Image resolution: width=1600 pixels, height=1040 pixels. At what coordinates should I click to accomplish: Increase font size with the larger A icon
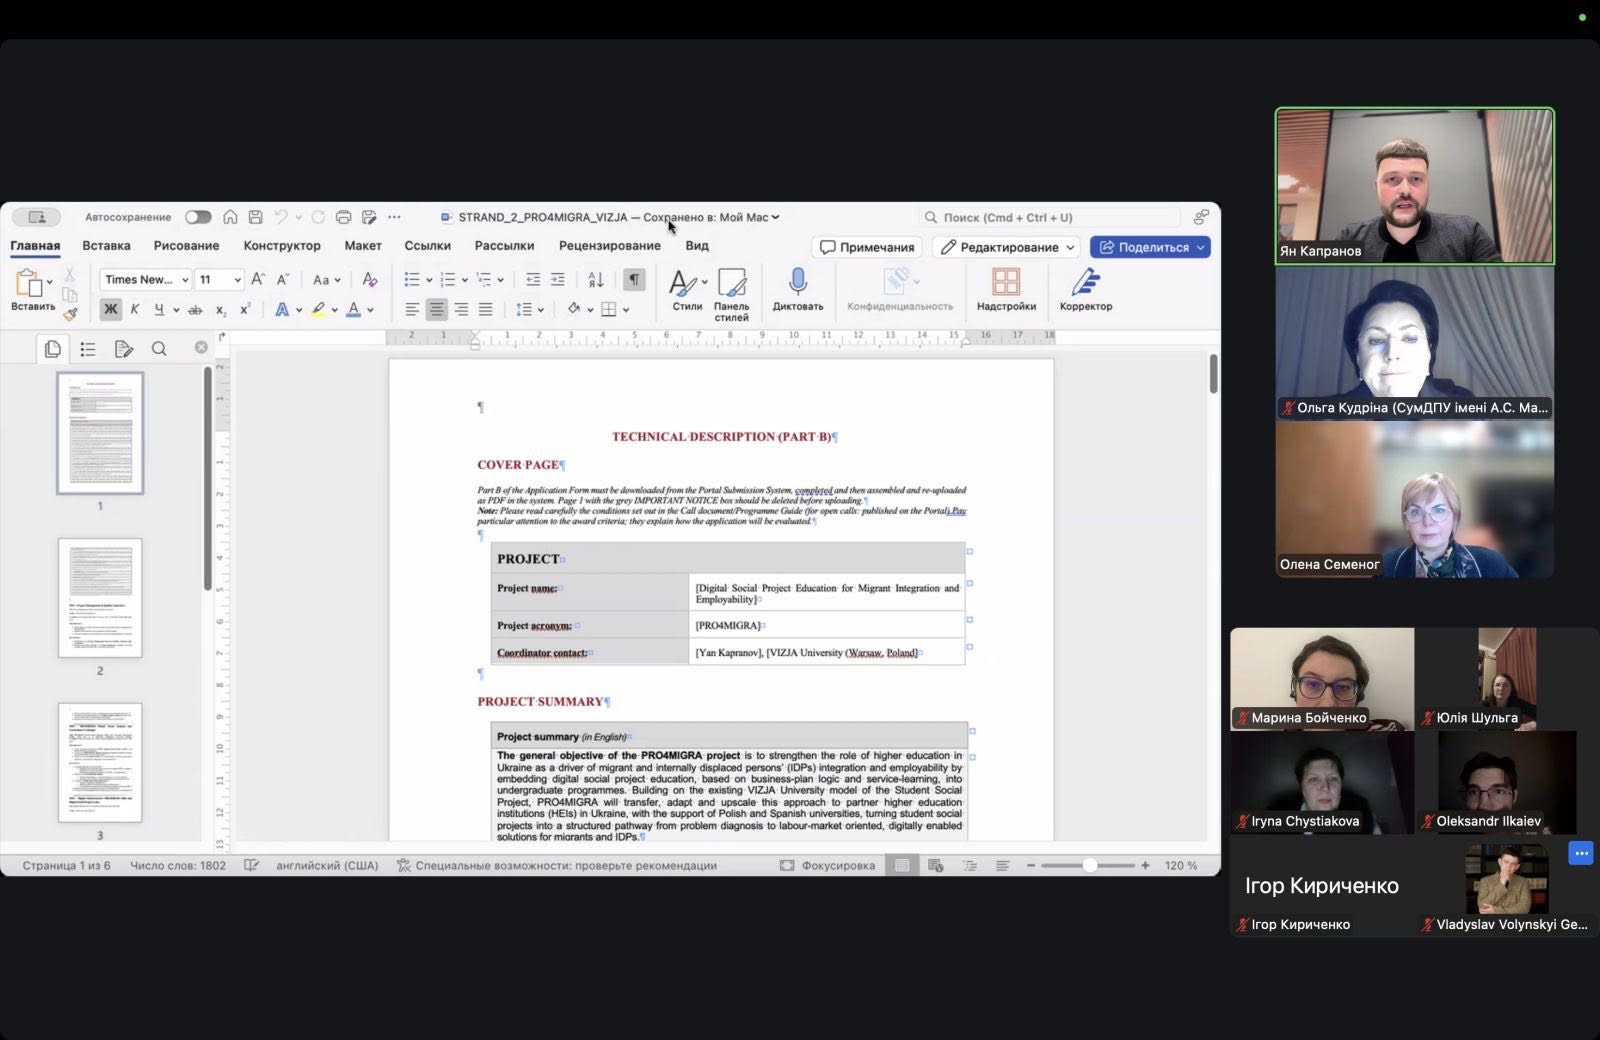258,280
